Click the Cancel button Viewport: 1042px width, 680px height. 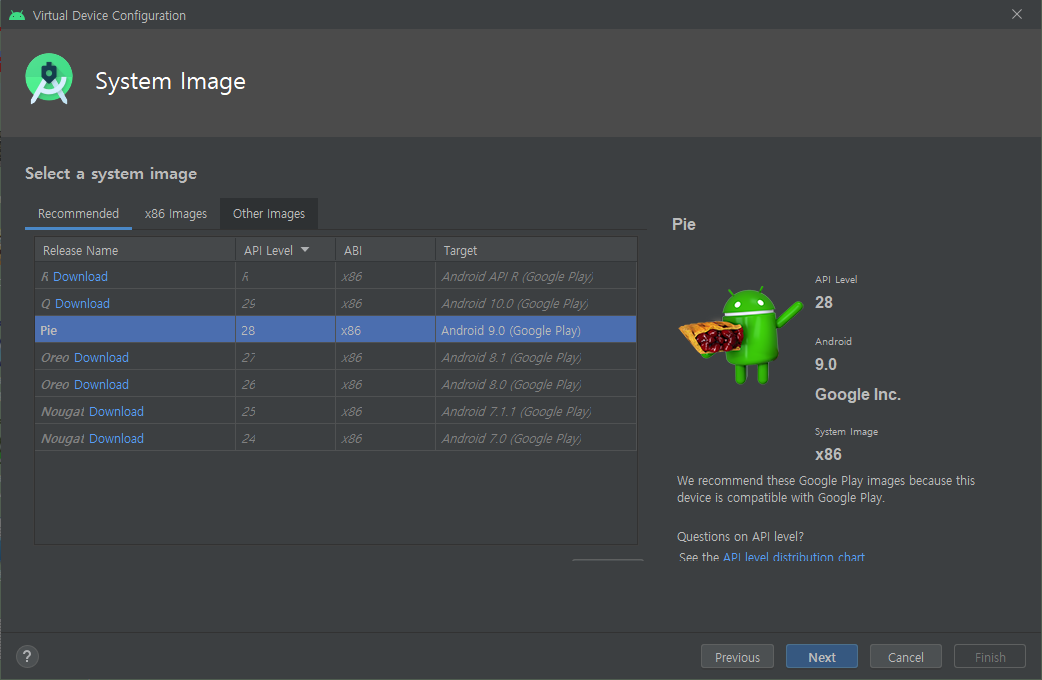tap(906, 657)
